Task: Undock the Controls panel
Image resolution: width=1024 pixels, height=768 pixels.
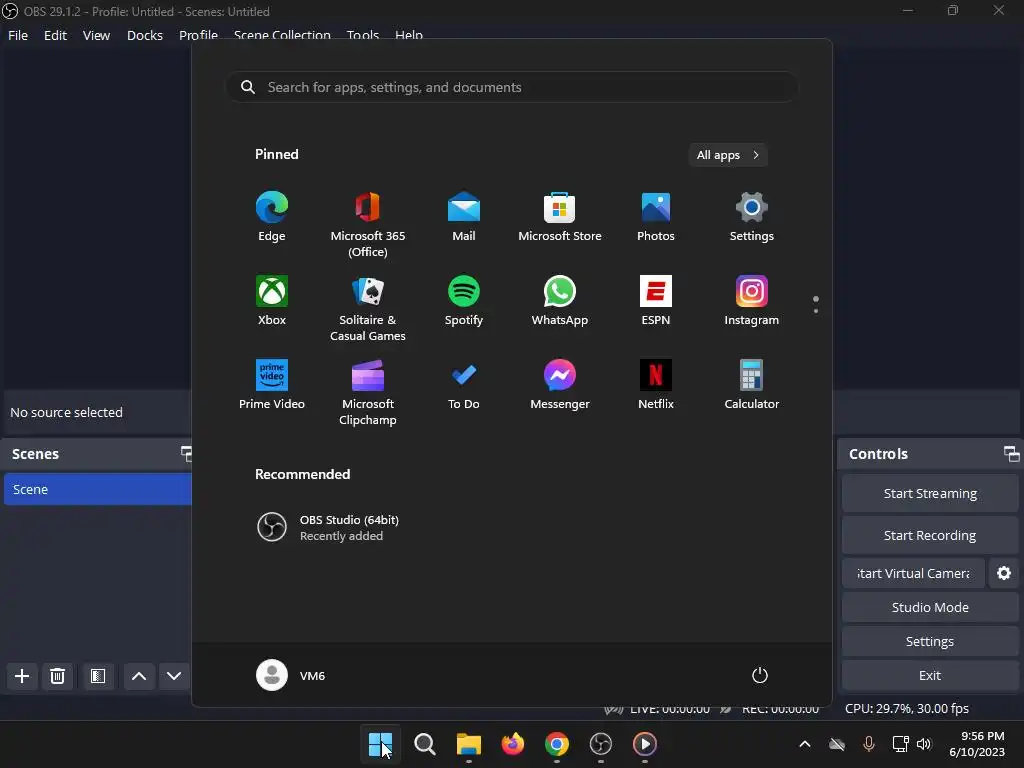Action: [x=1011, y=454]
